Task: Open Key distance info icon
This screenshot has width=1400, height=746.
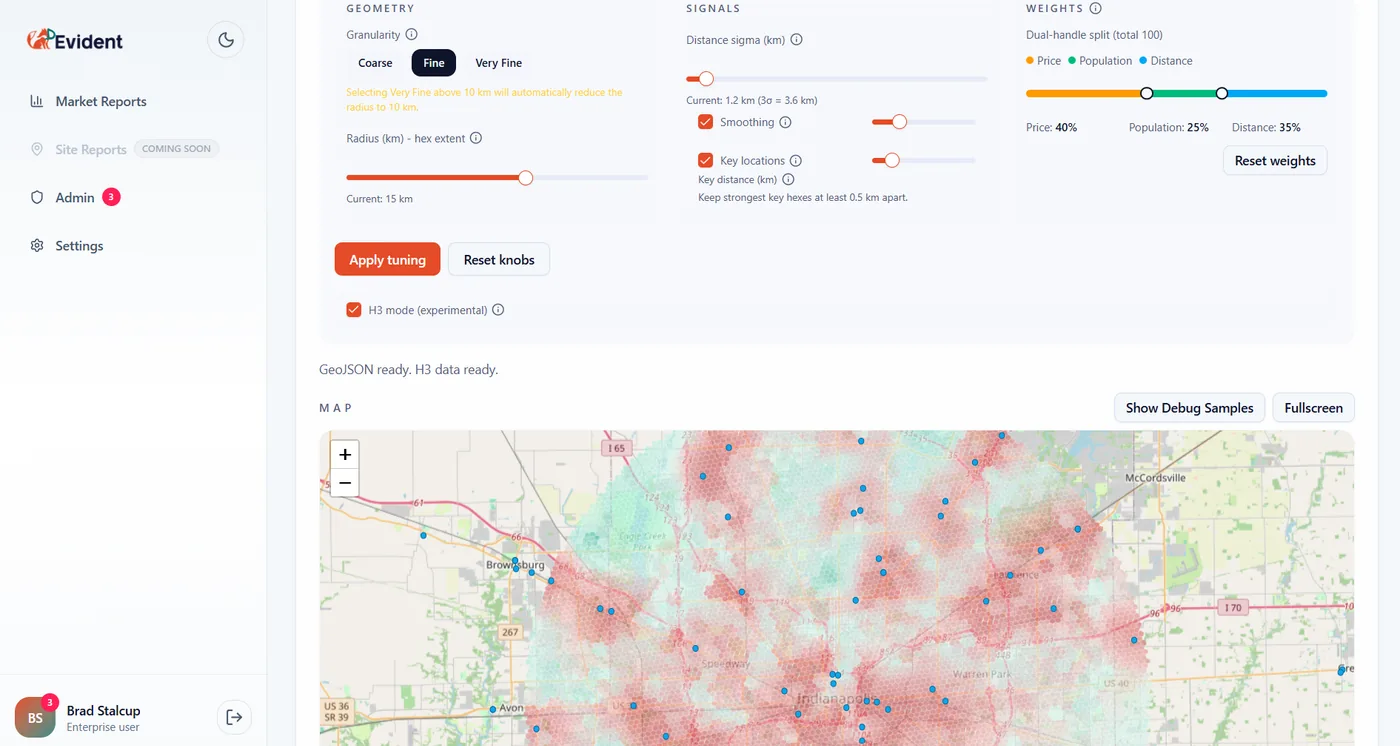Action: 788,179
